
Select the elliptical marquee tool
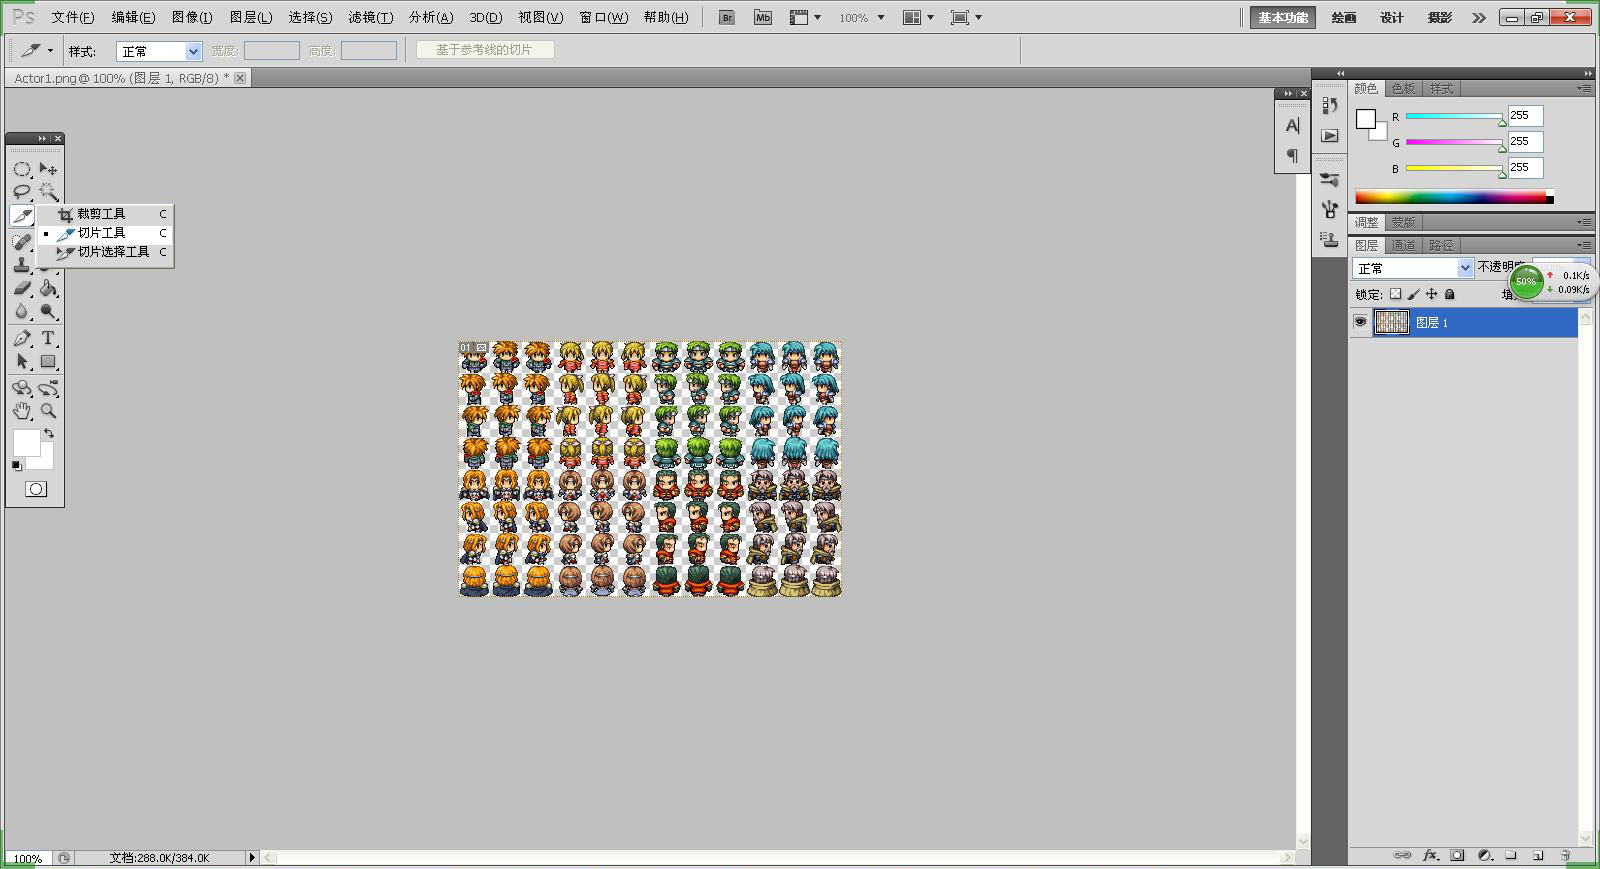(22, 169)
